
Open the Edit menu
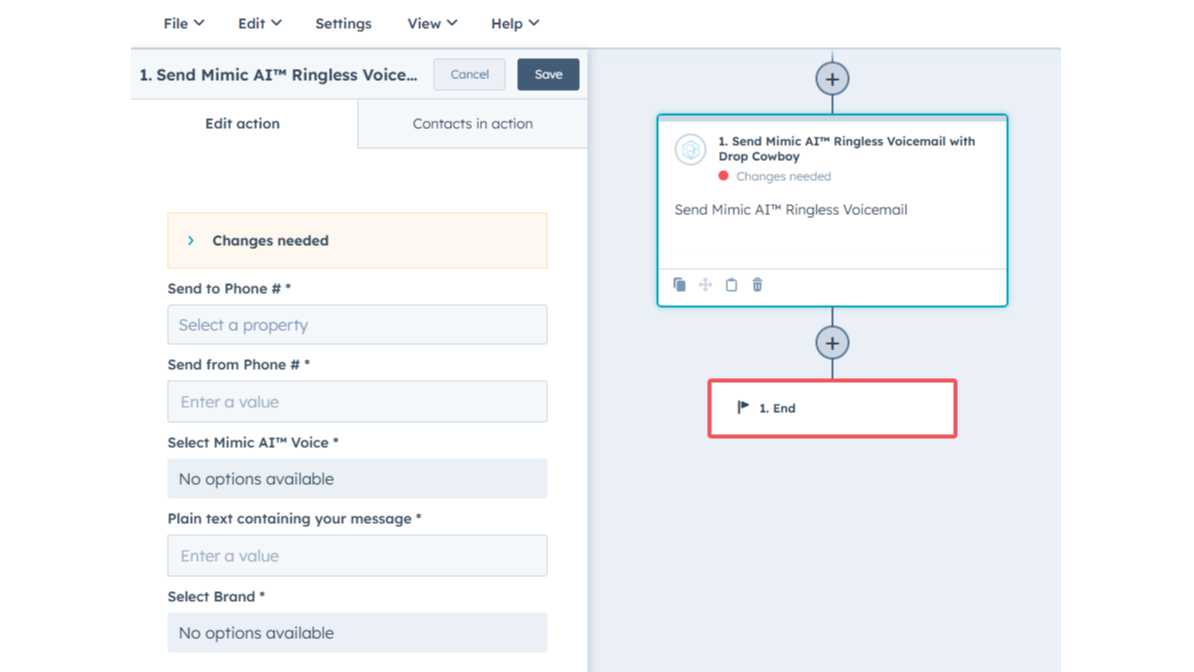click(x=259, y=23)
